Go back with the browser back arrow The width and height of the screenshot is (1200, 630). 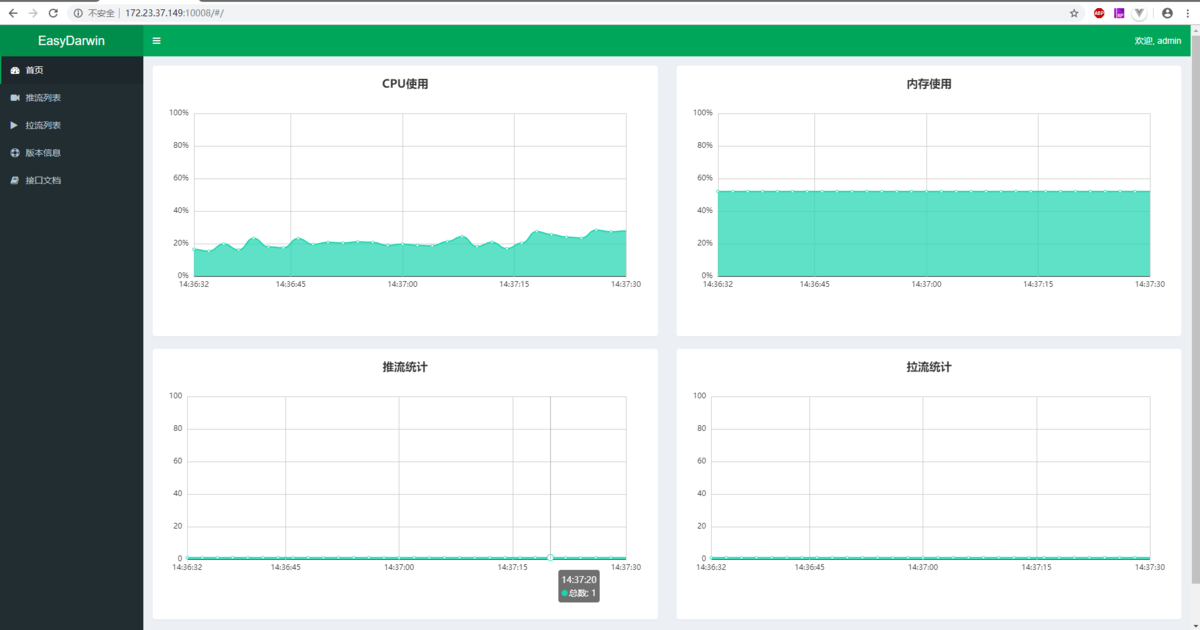coord(13,13)
